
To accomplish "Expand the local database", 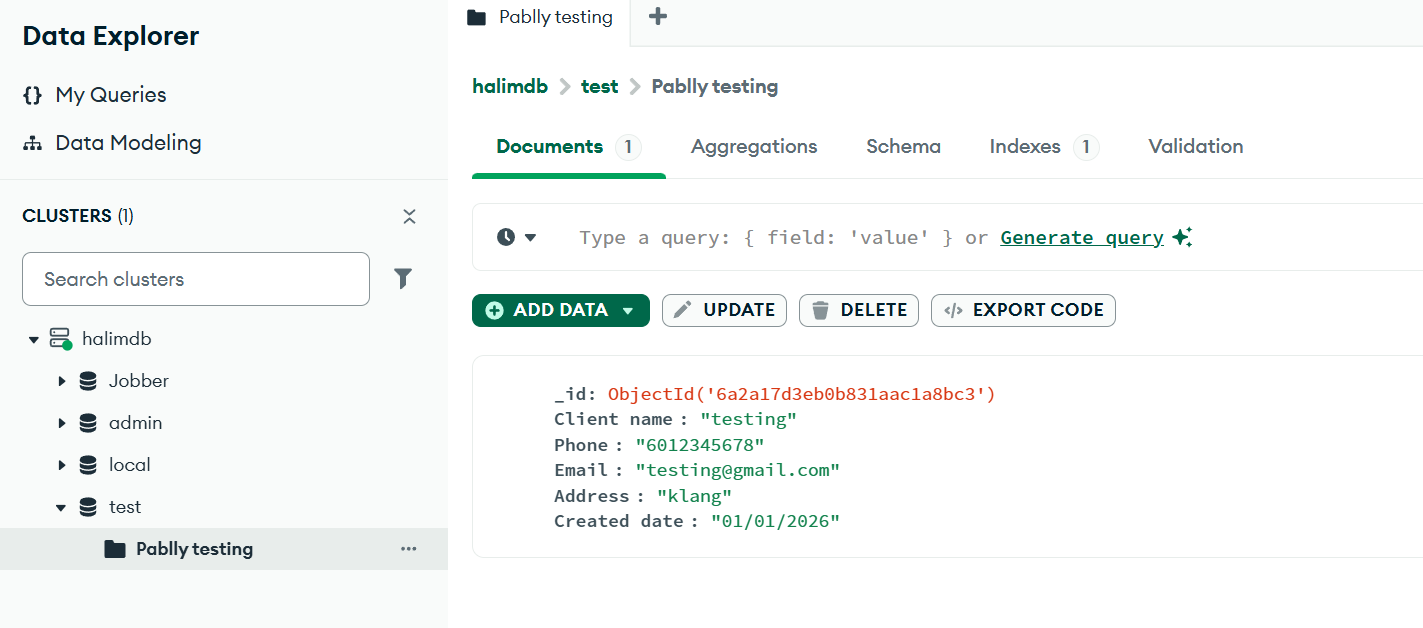I will (62, 465).
